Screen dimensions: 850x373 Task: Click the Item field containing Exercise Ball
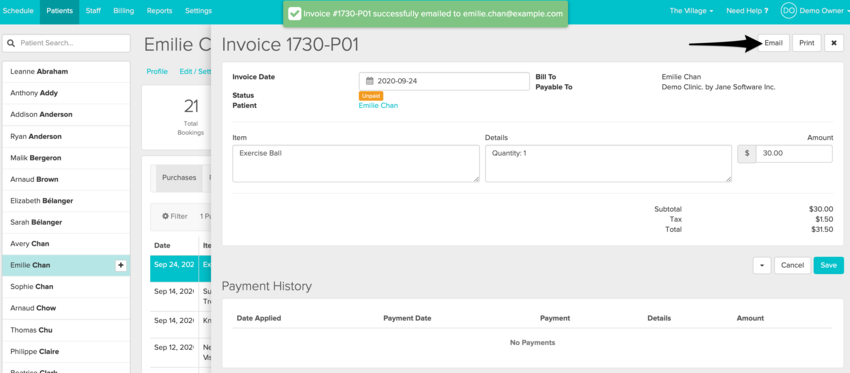pos(356,163)
